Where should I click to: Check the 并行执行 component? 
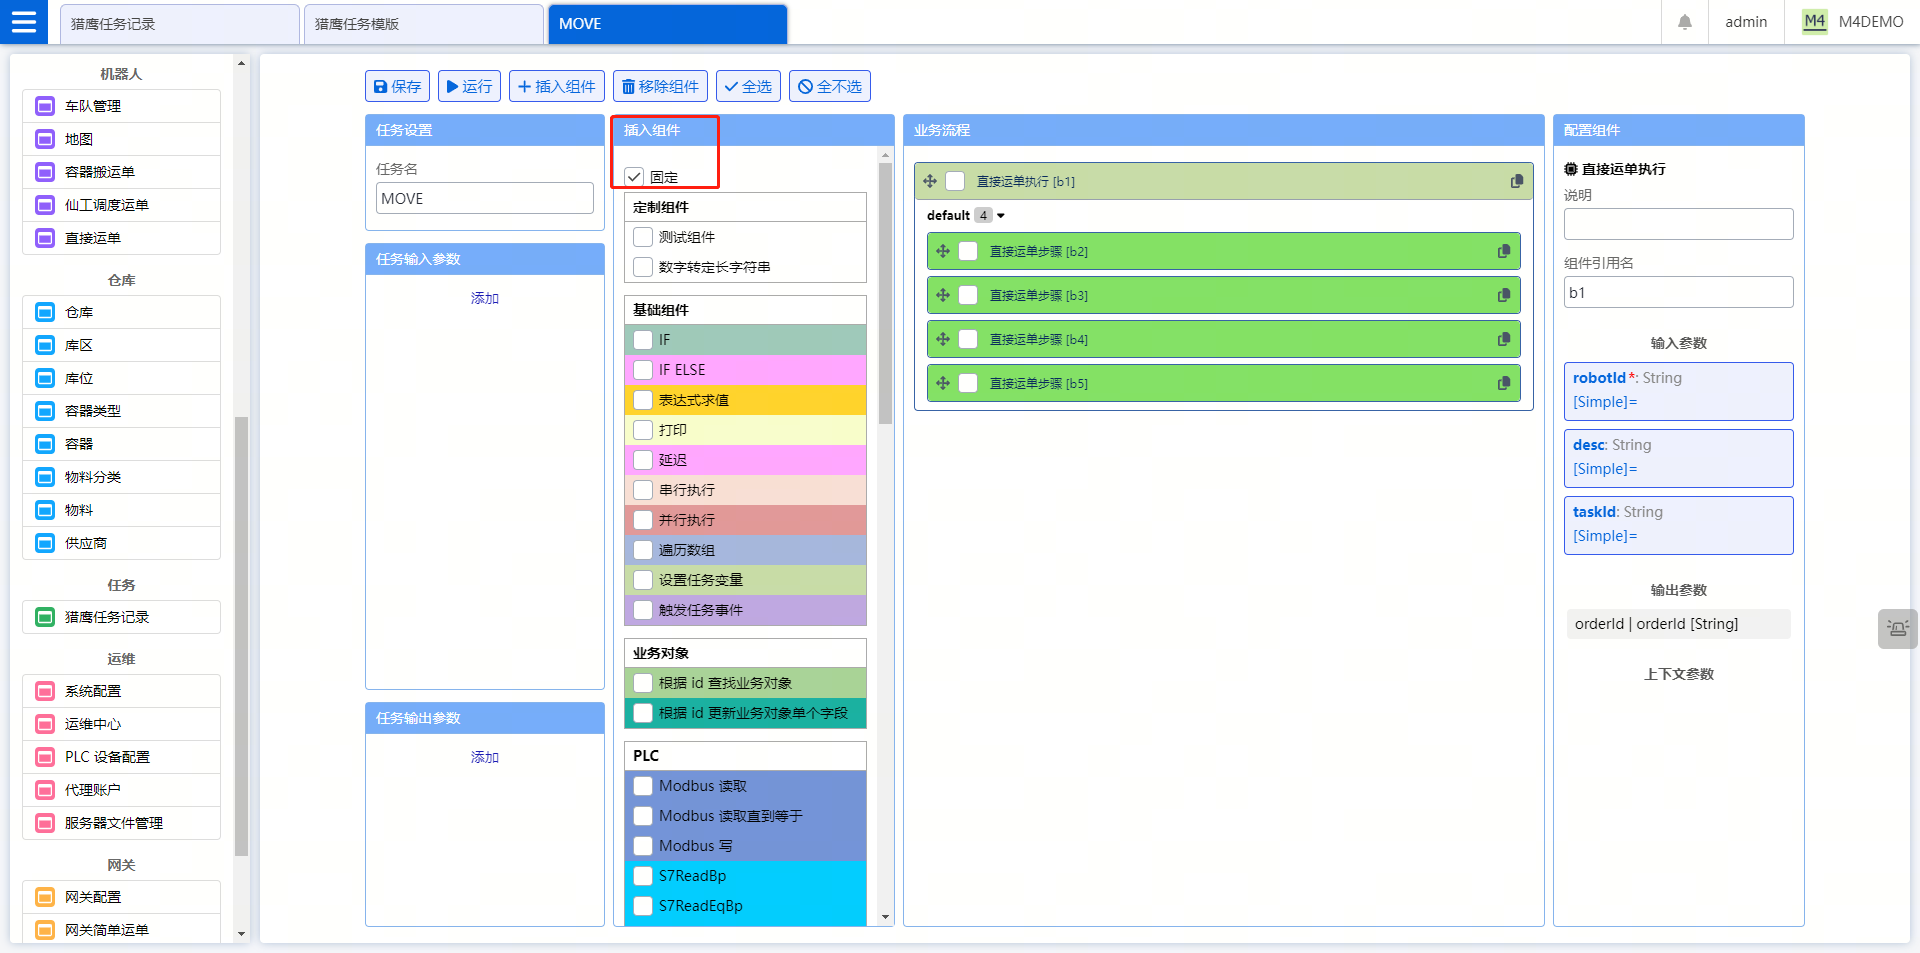[643, 520]
